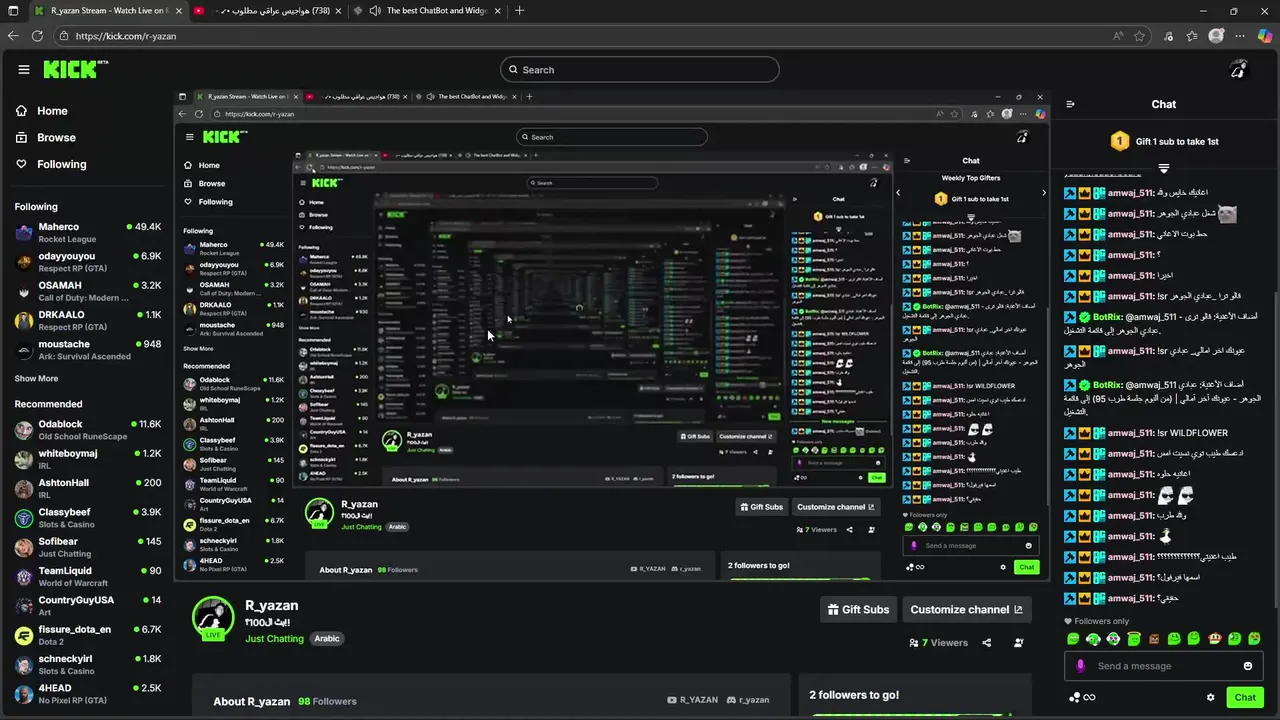The height and width of the screenshot is (720, 1280).
Task: Open R_yazan channel avatar
Action: point(213,618)
